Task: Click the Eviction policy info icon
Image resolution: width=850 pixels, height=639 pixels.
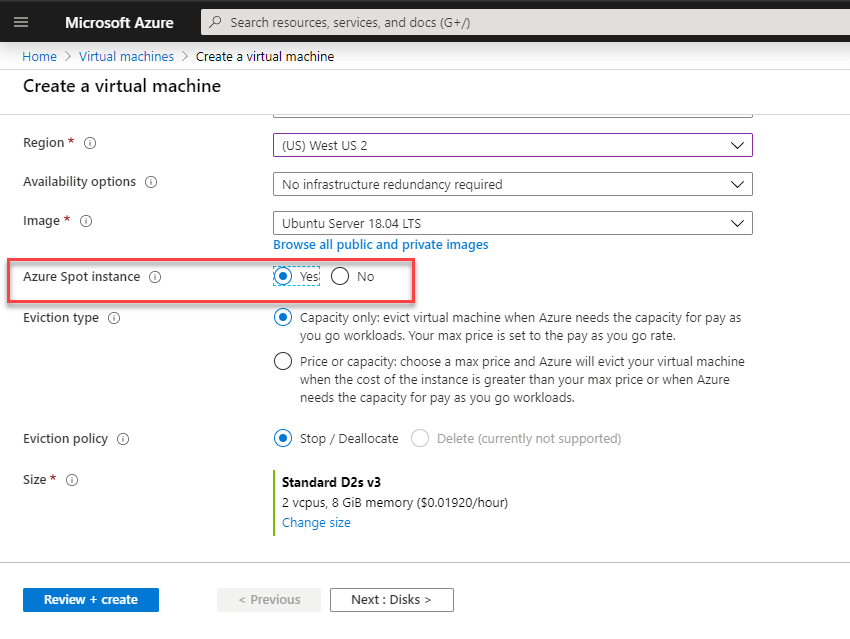Action: click(x=123, y=439)
